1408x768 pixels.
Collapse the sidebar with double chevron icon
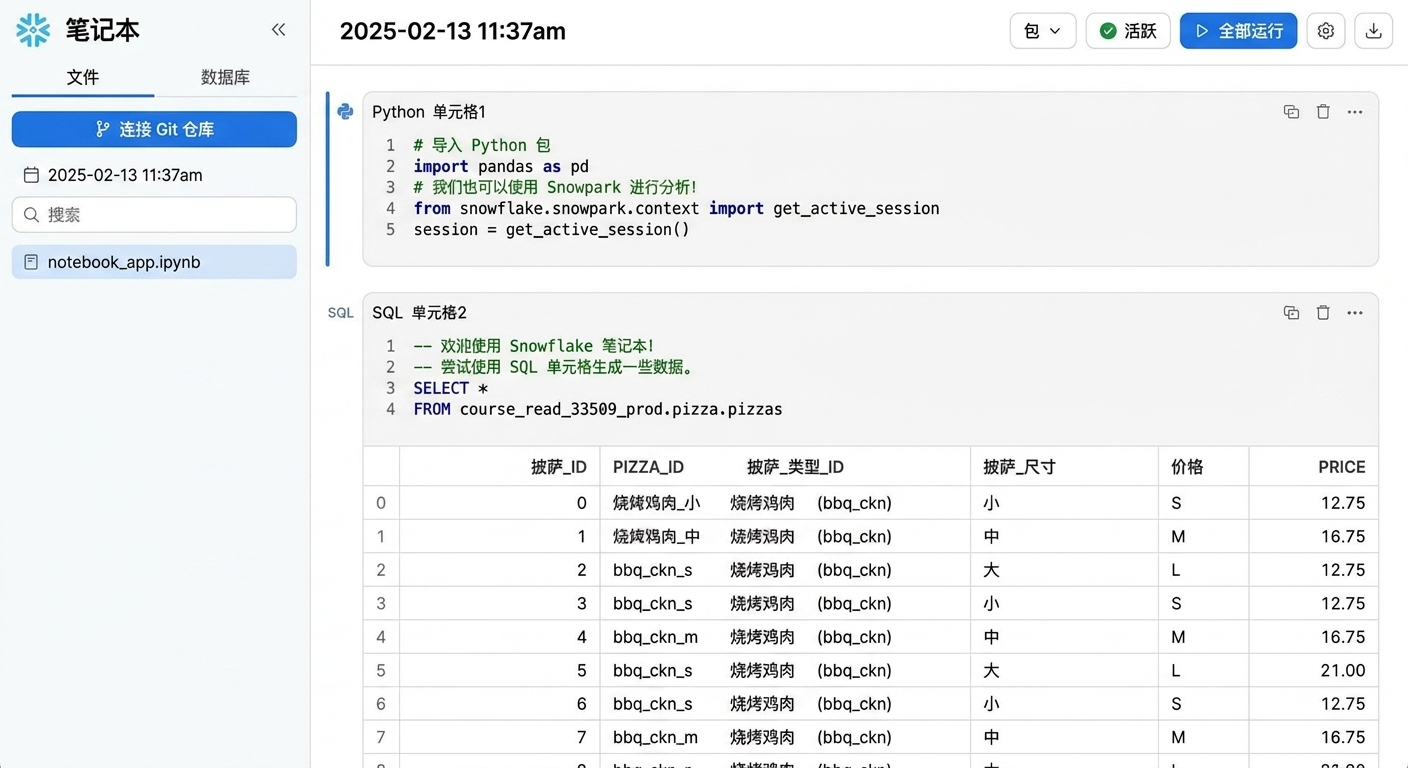[x=279, y=30]
